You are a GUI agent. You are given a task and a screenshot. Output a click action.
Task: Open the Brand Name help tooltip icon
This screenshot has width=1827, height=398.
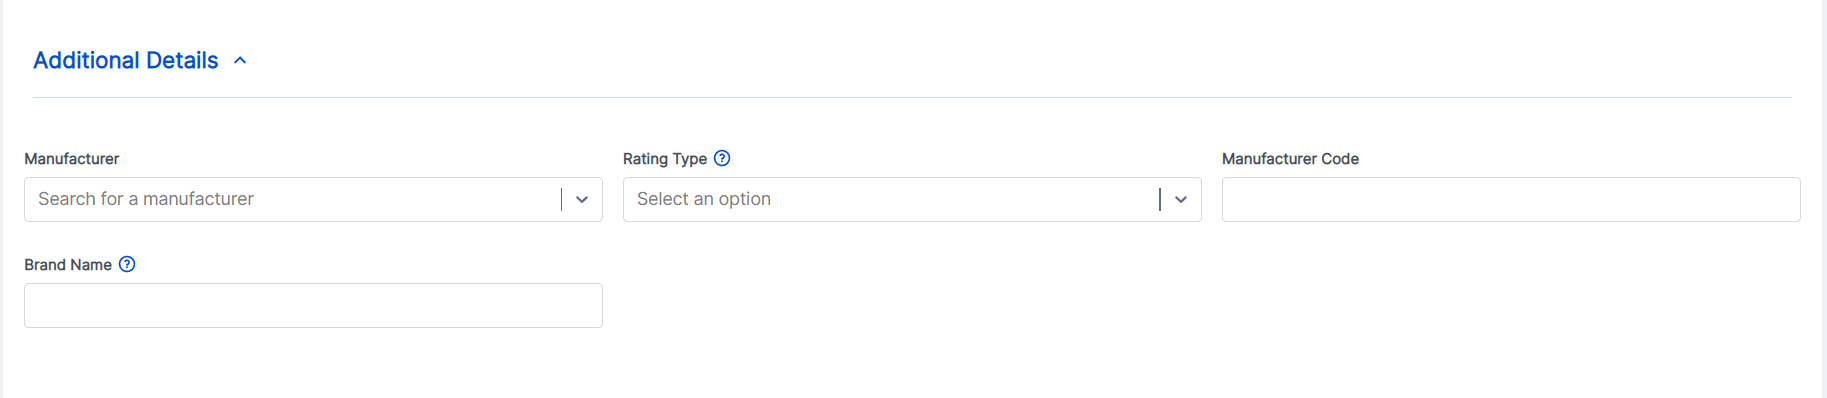click(x=127, y=264)
